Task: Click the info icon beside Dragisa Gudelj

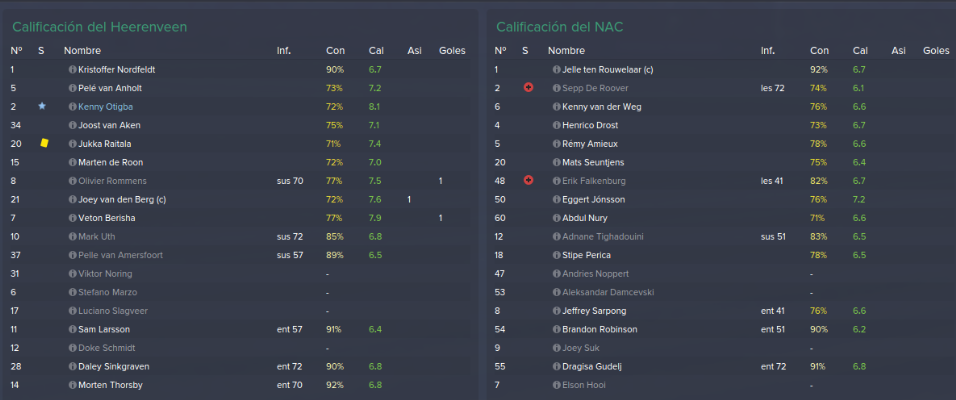Action: 557,366
